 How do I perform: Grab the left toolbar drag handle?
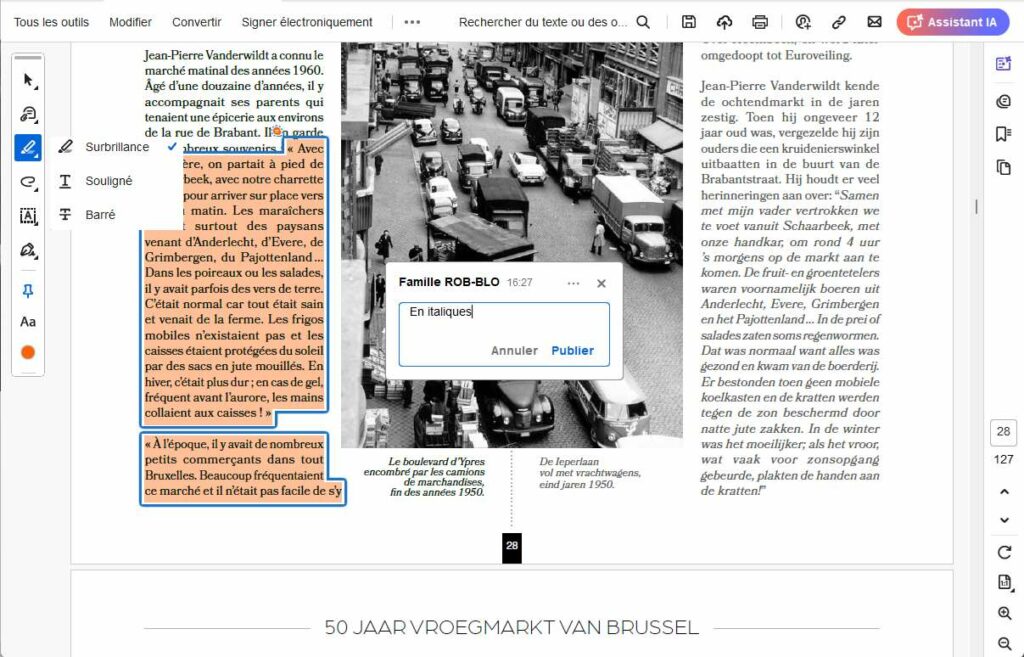pyautogui.click(x=28, y=57)
